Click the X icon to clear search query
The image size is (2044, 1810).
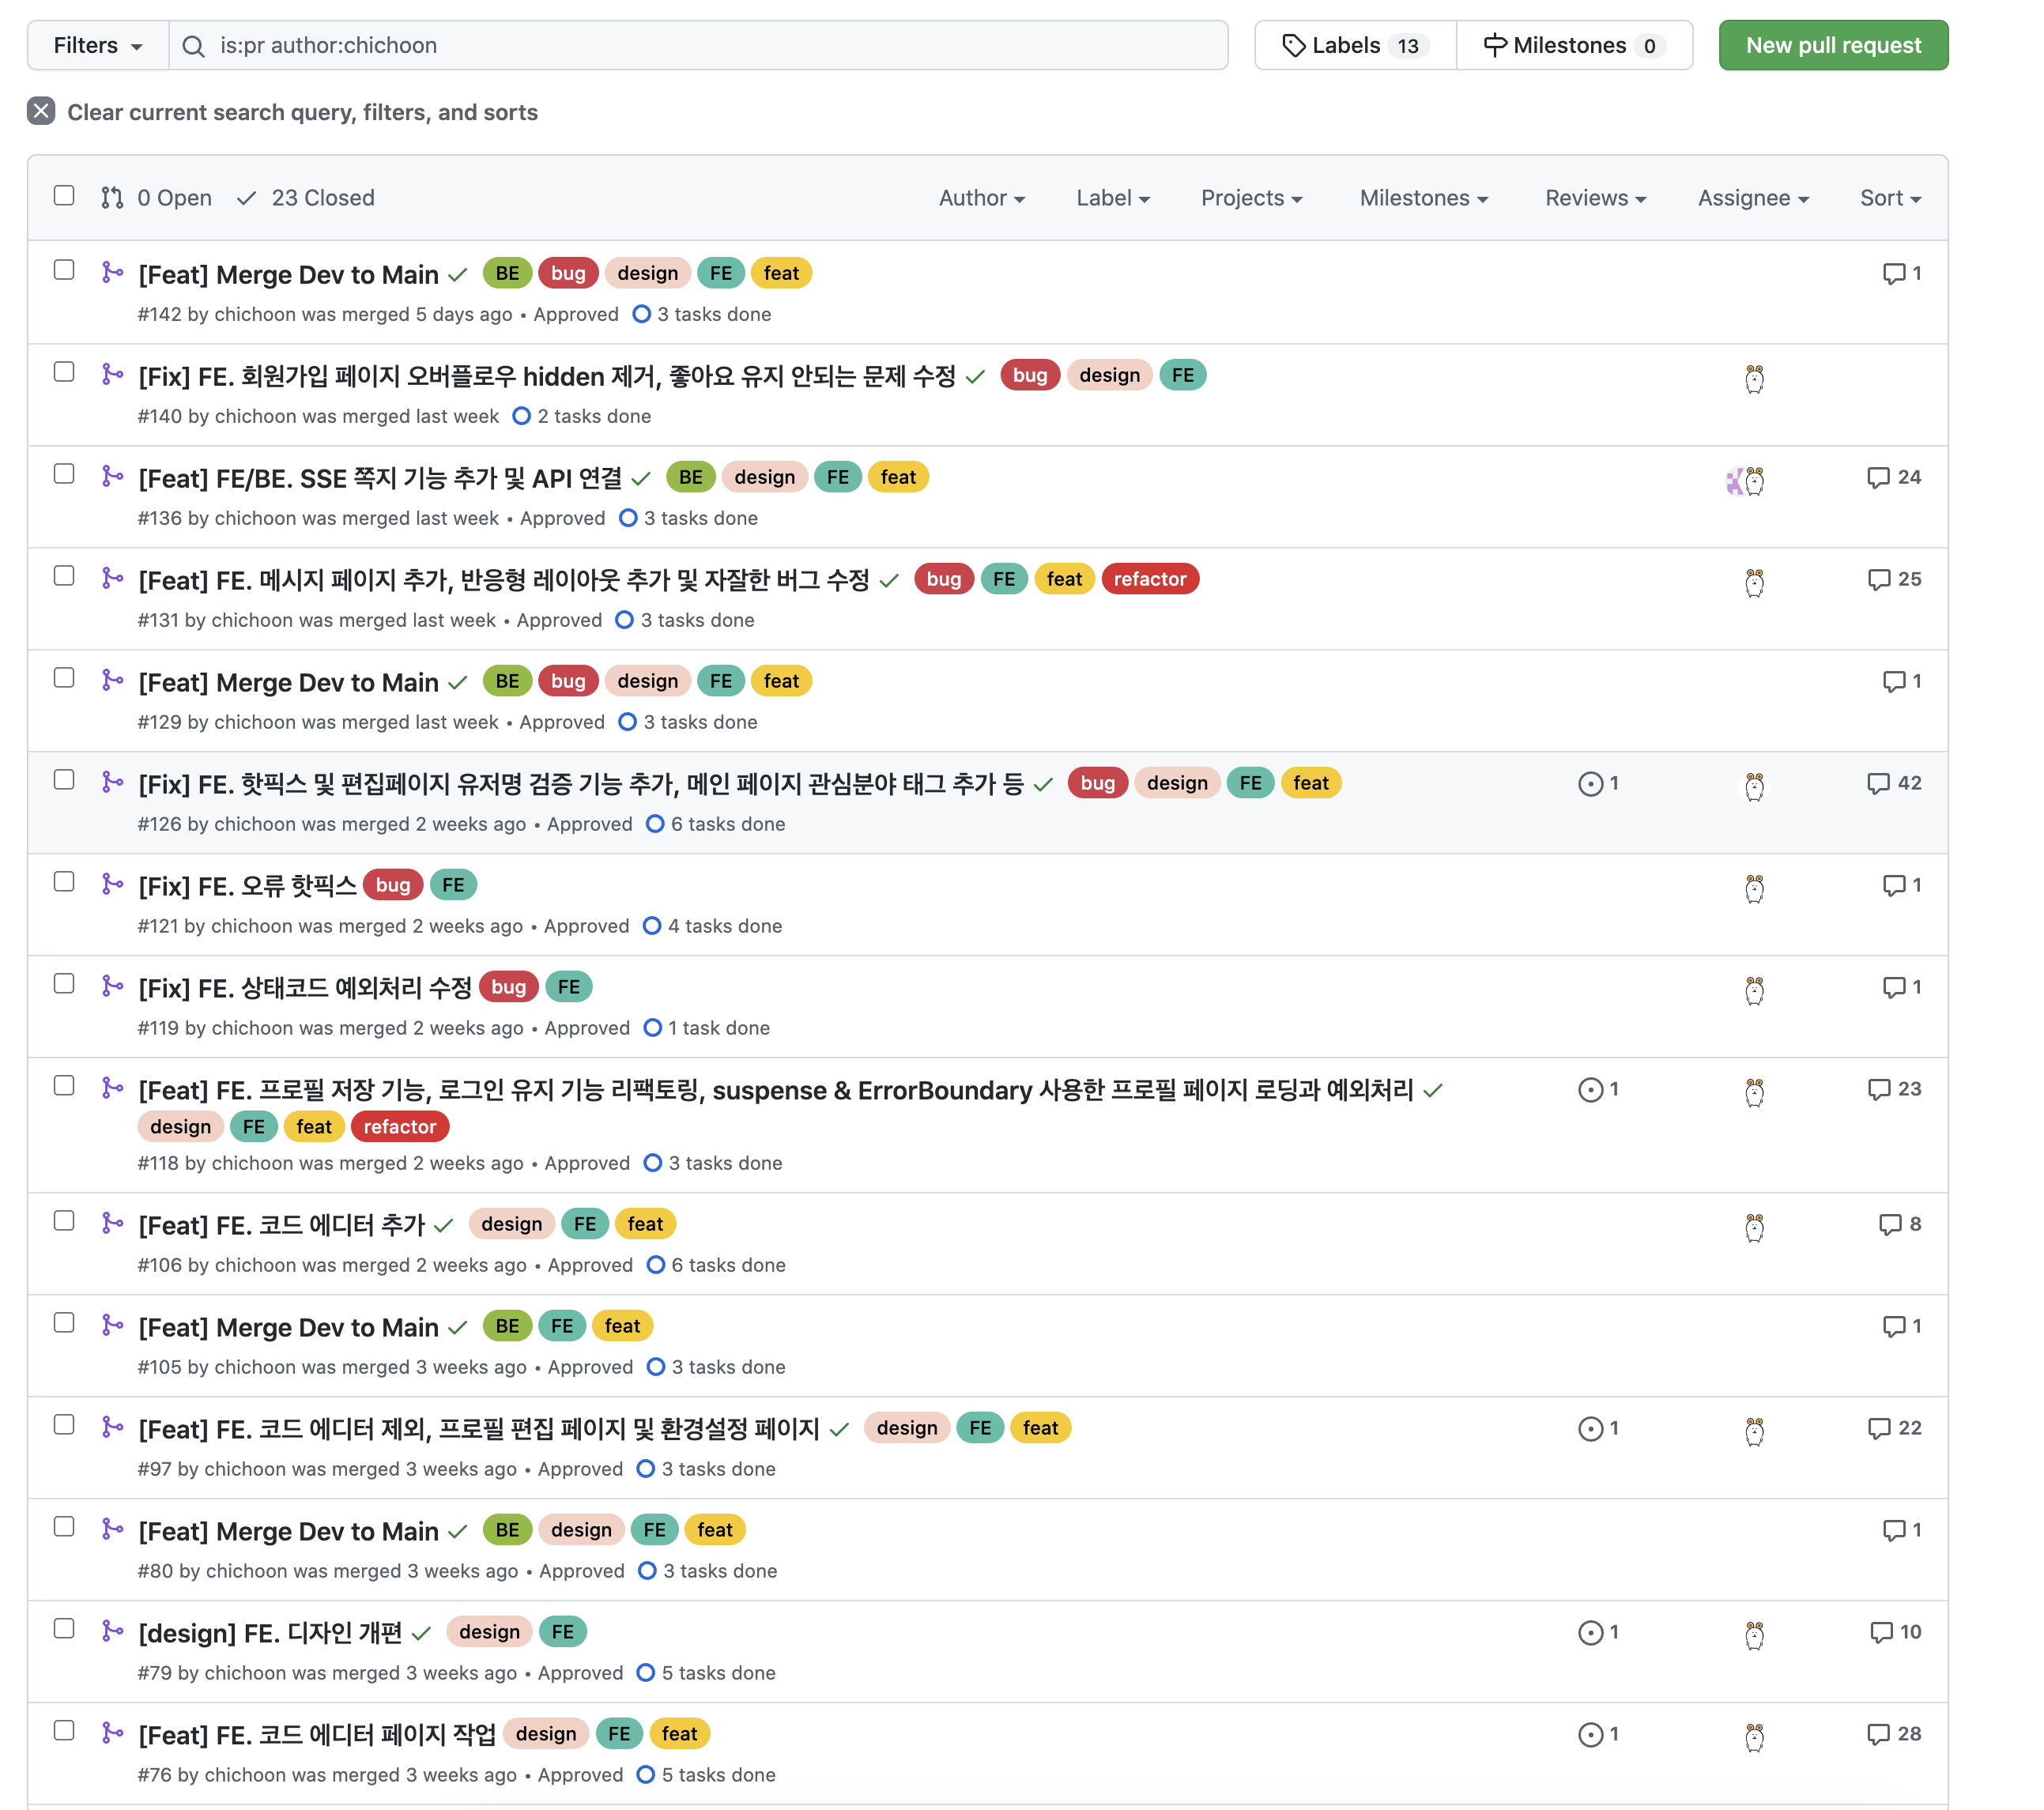coord(41,111)
